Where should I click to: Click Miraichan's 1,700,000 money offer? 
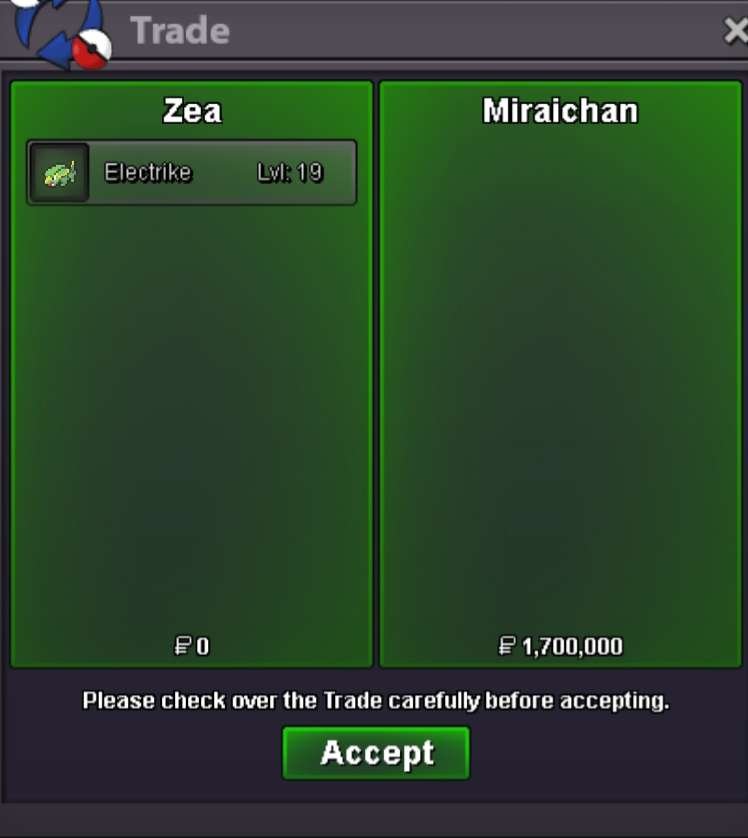tap(572, 646)
